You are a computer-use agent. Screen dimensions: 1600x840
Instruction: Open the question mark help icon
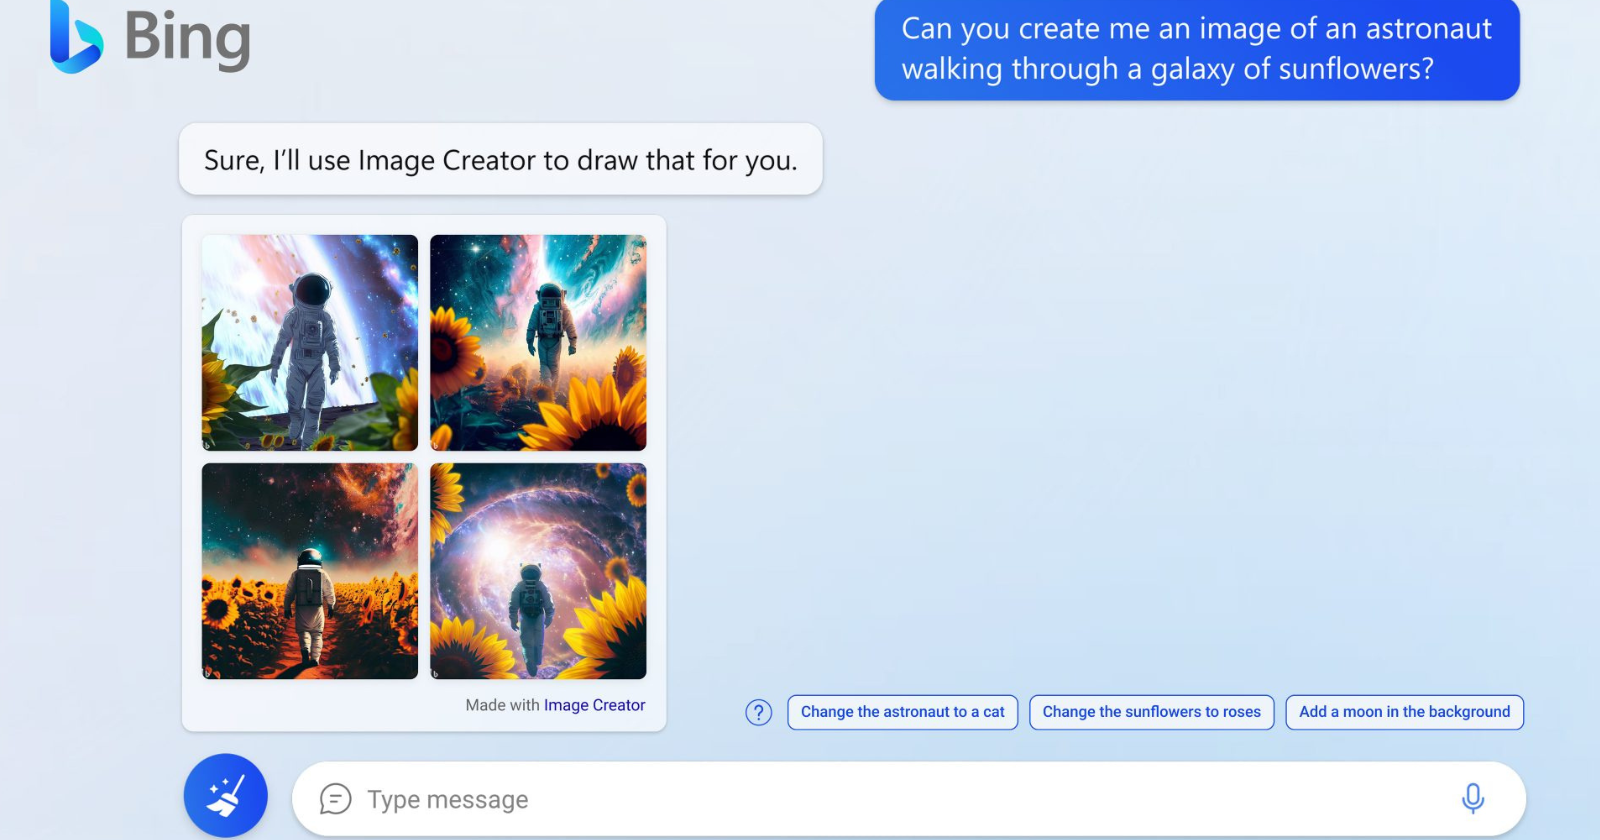[759, 712]
